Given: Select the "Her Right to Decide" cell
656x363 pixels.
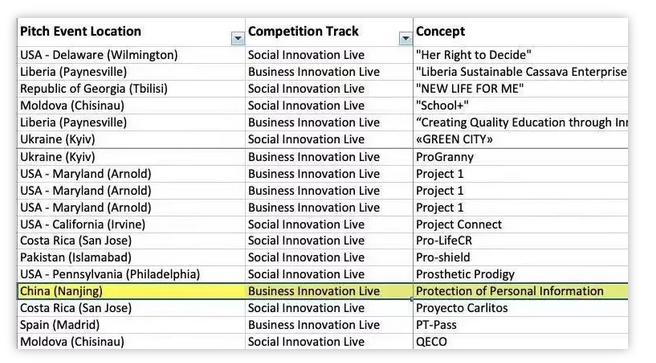Looking at the screenshot, I should tap(521, 55).
